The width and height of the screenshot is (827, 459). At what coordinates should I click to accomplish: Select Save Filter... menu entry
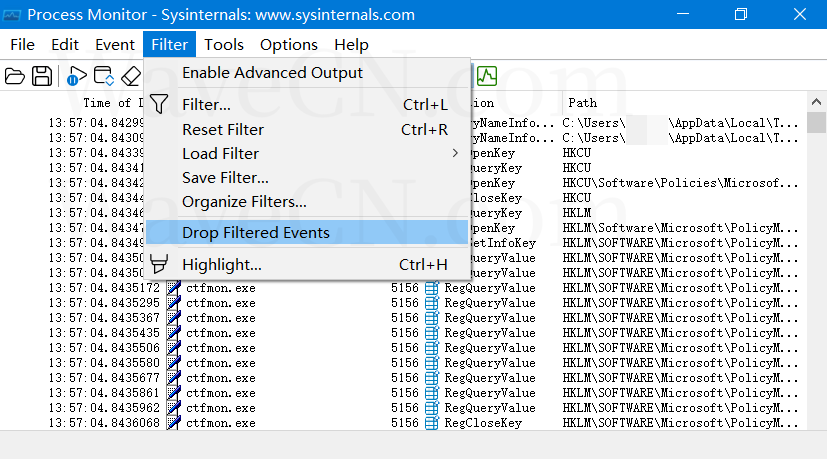[x=225, y=178]
